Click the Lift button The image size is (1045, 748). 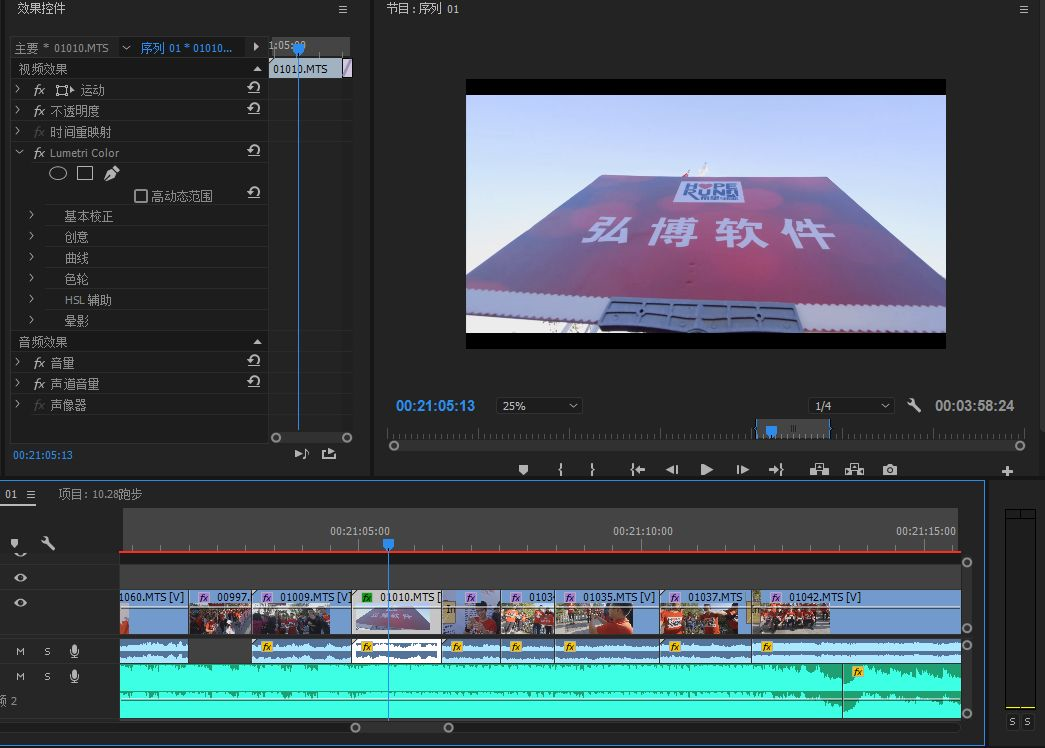[819, 470]
